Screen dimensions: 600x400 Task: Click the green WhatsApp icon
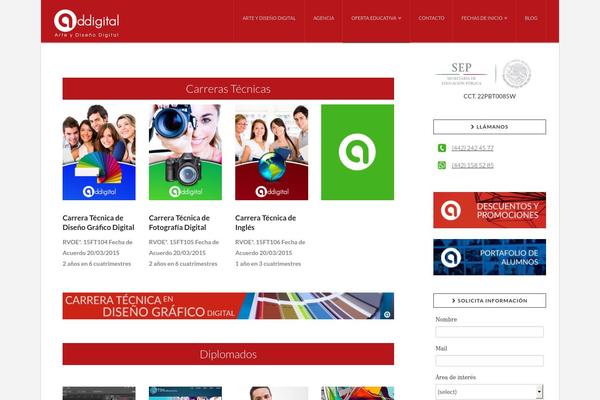[x=442, y=165]
